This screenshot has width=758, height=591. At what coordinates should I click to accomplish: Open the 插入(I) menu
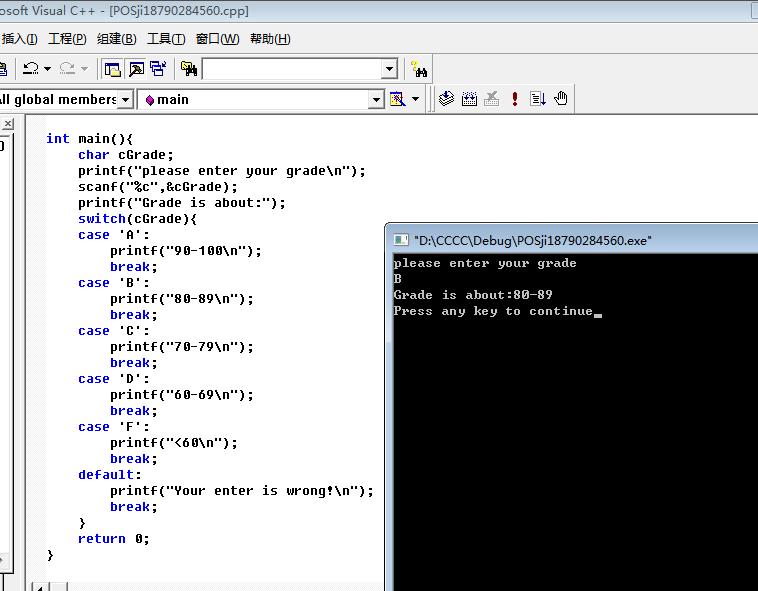(x=19, y=39)
